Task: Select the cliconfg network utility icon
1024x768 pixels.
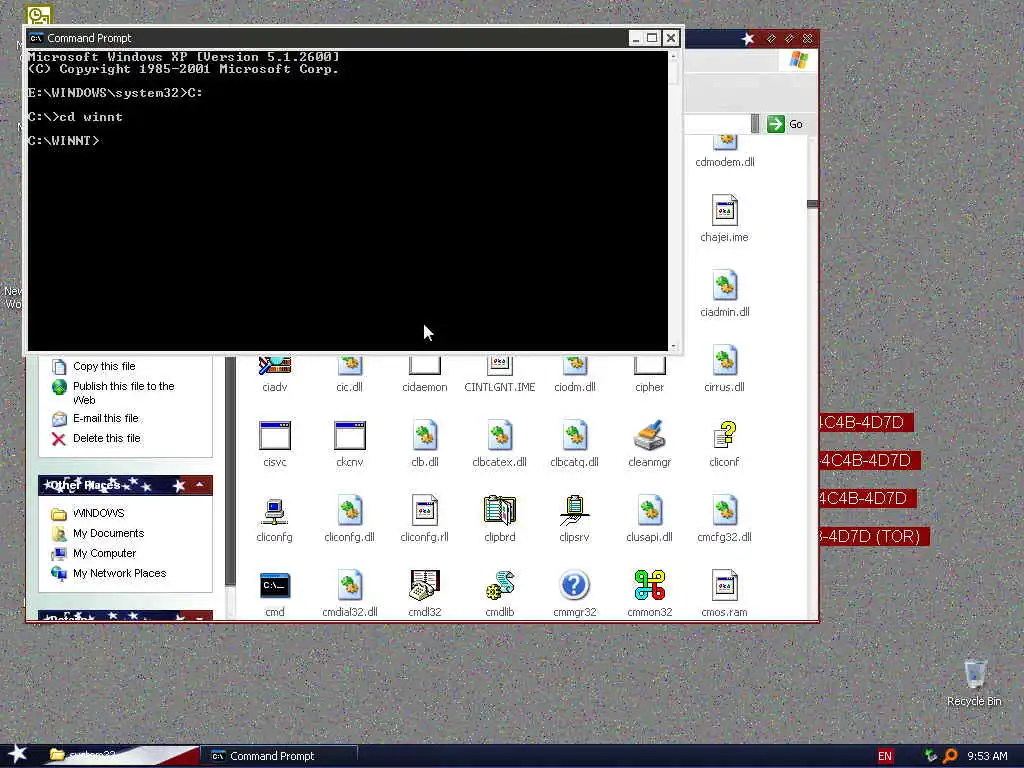Action: click(274, 511)
